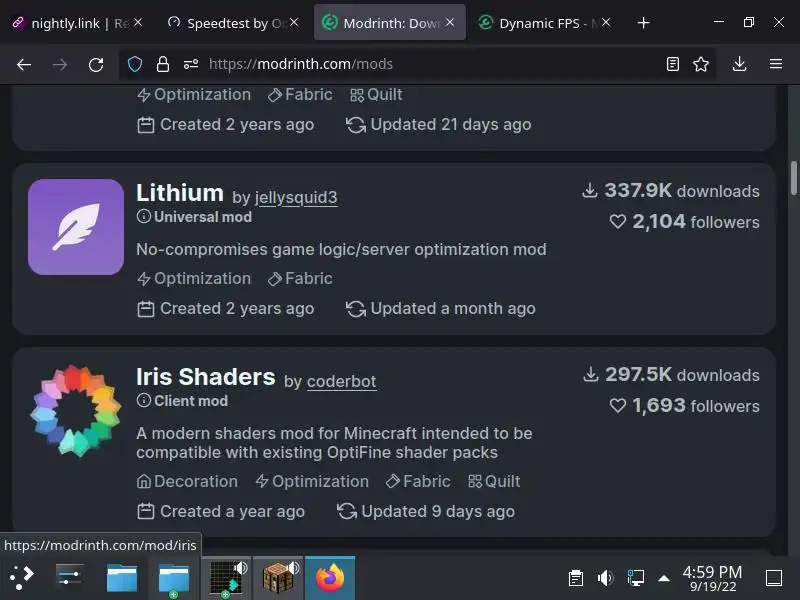Click the top card's Optimization tag

pyautogui.click(x=194, y=95)
